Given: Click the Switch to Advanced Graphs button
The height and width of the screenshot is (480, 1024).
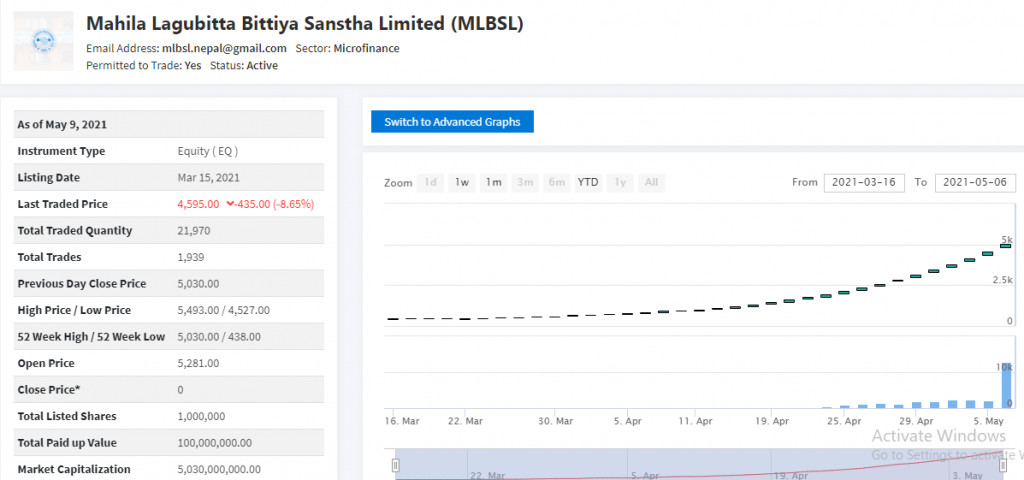Looking at the screenshot, I should tap(452, 121).
